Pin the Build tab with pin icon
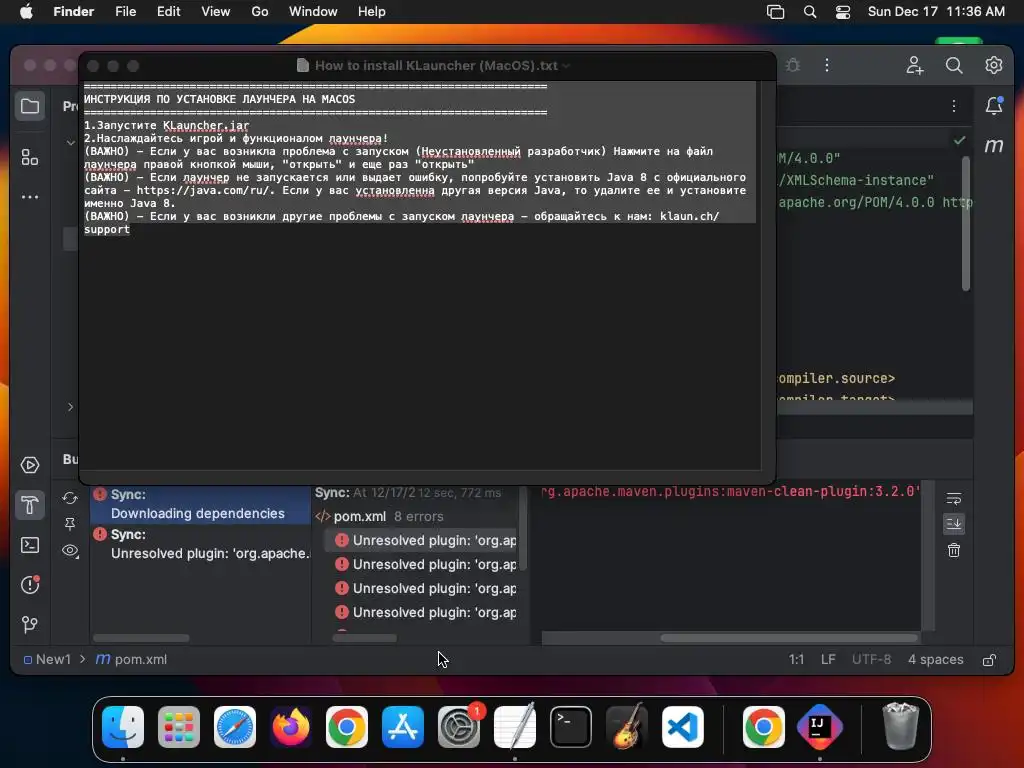The width and height of the screenshot is (1024, 768). click(70, 524)
